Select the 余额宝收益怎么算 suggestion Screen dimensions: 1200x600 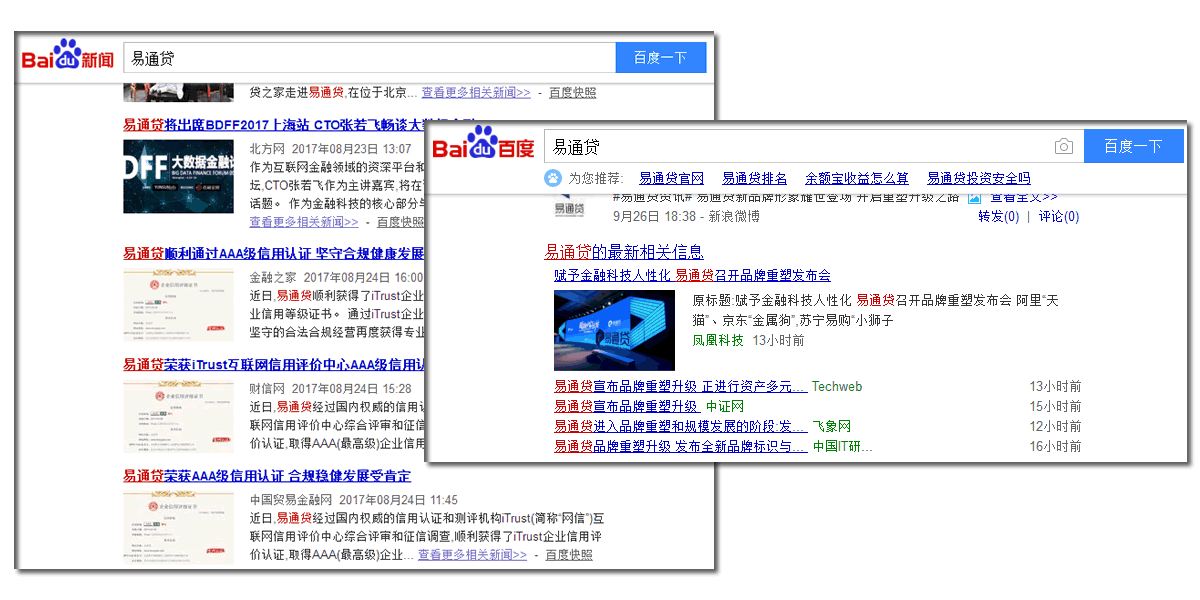pos(857,178)
